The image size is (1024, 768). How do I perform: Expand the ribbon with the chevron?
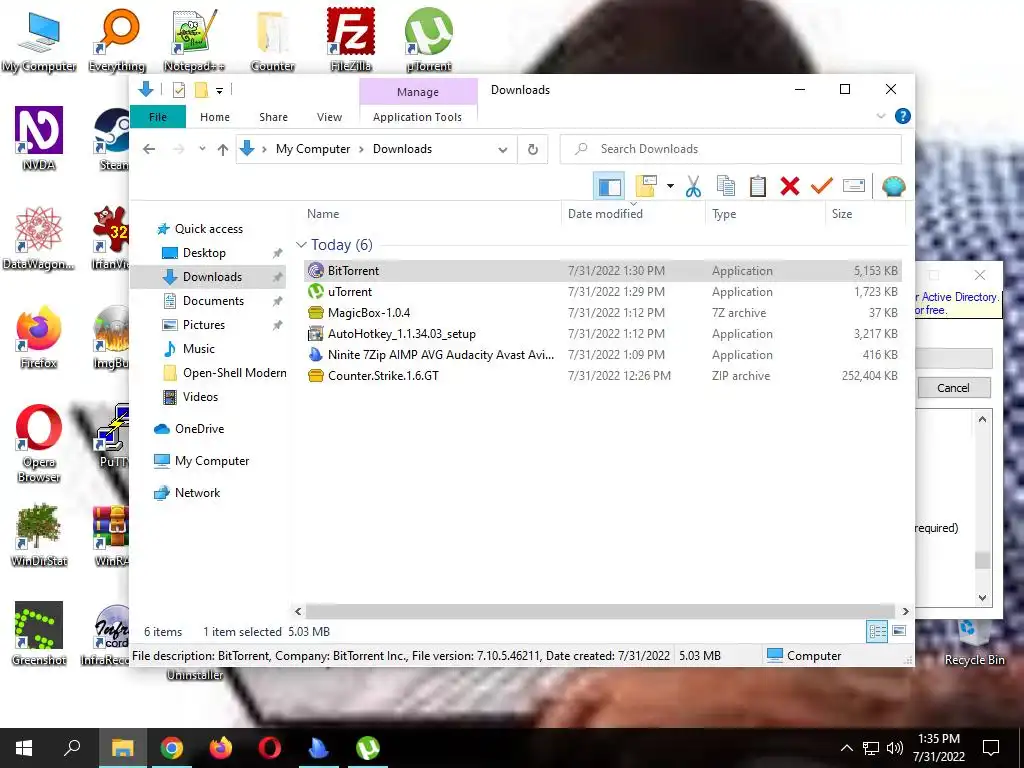point(880,116)
